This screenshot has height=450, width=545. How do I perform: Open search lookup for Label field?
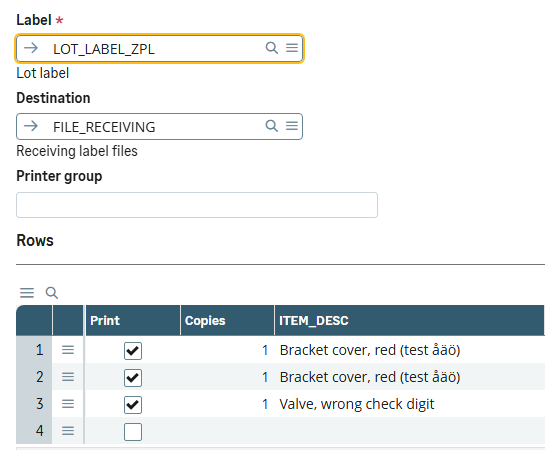coord(272,48)
